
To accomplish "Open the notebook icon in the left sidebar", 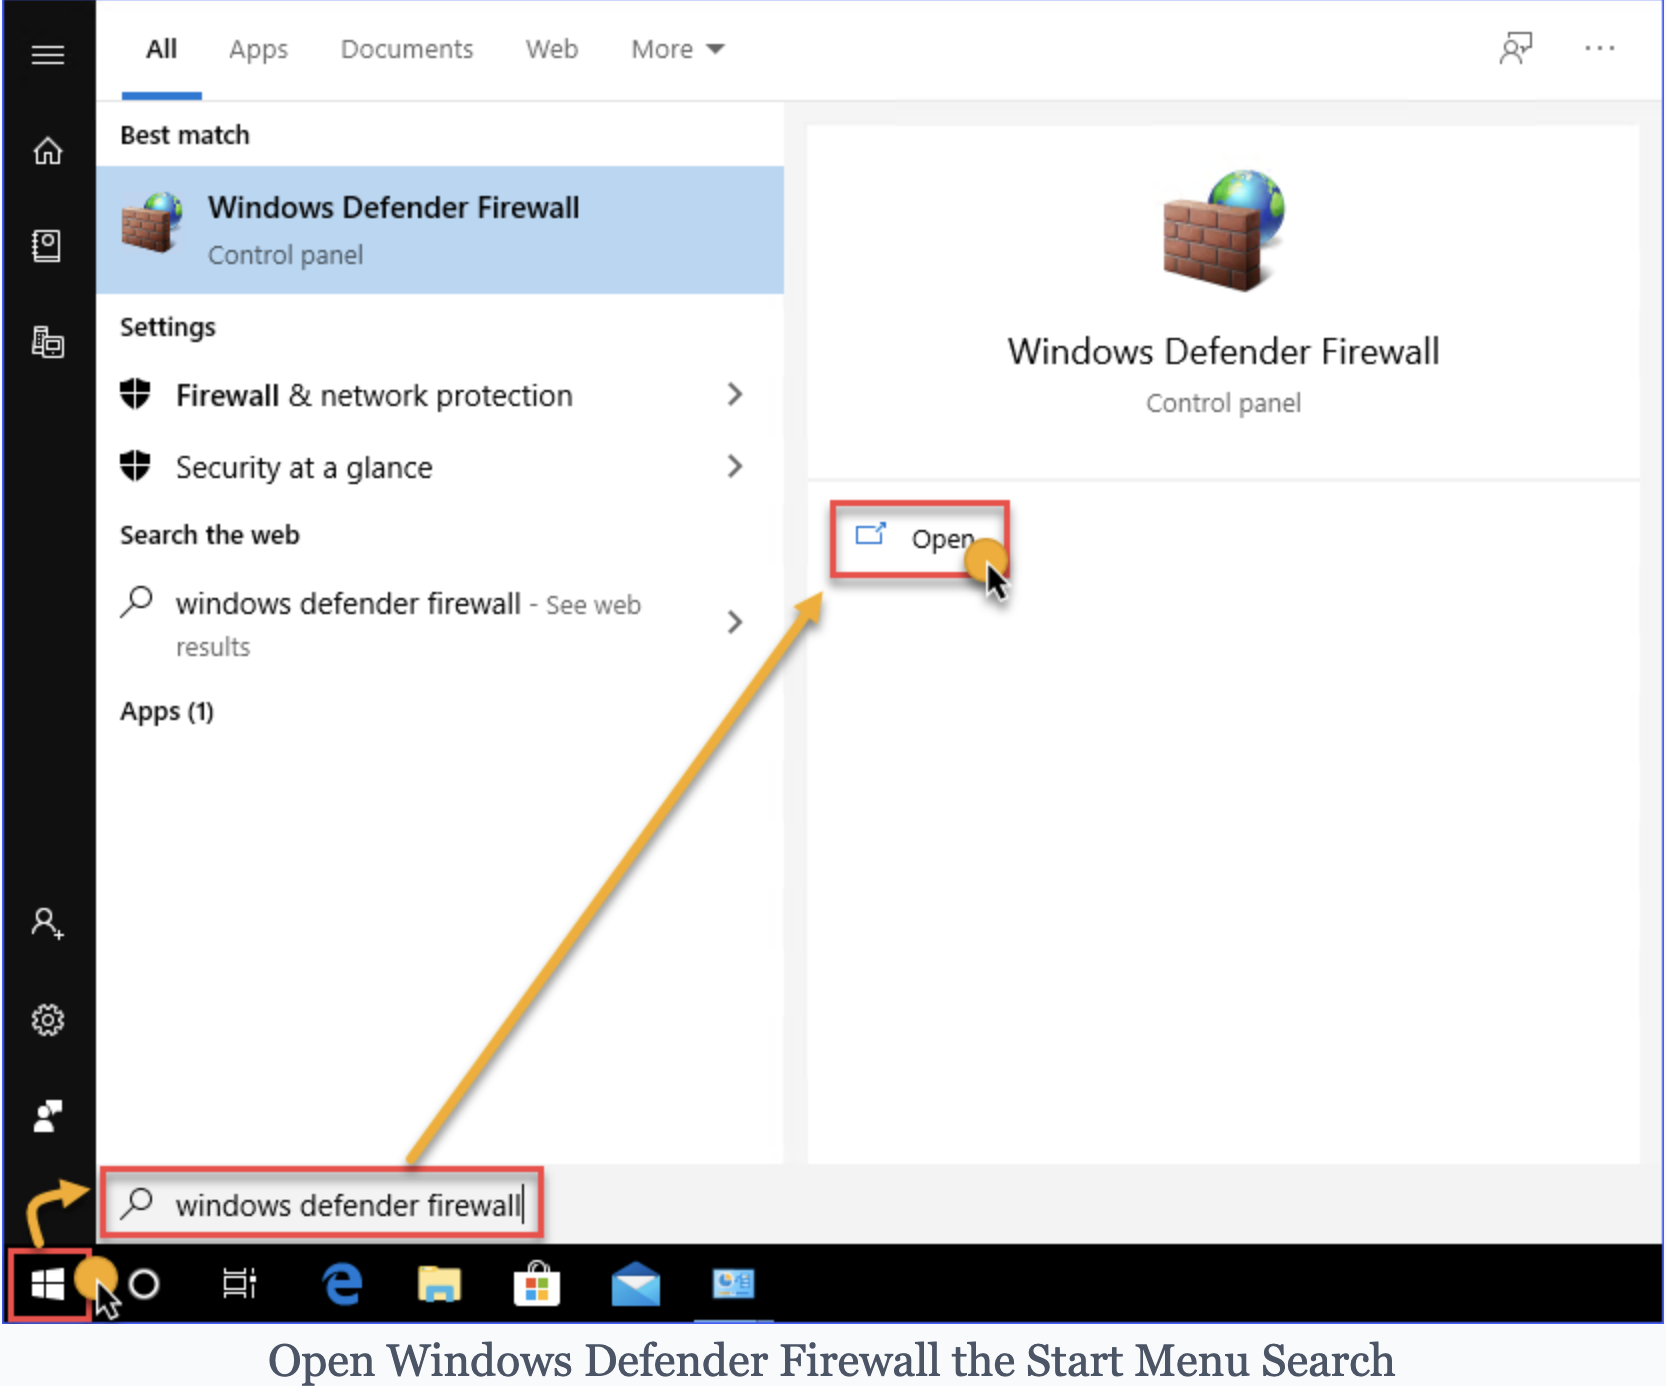I will tap(47, 245).
